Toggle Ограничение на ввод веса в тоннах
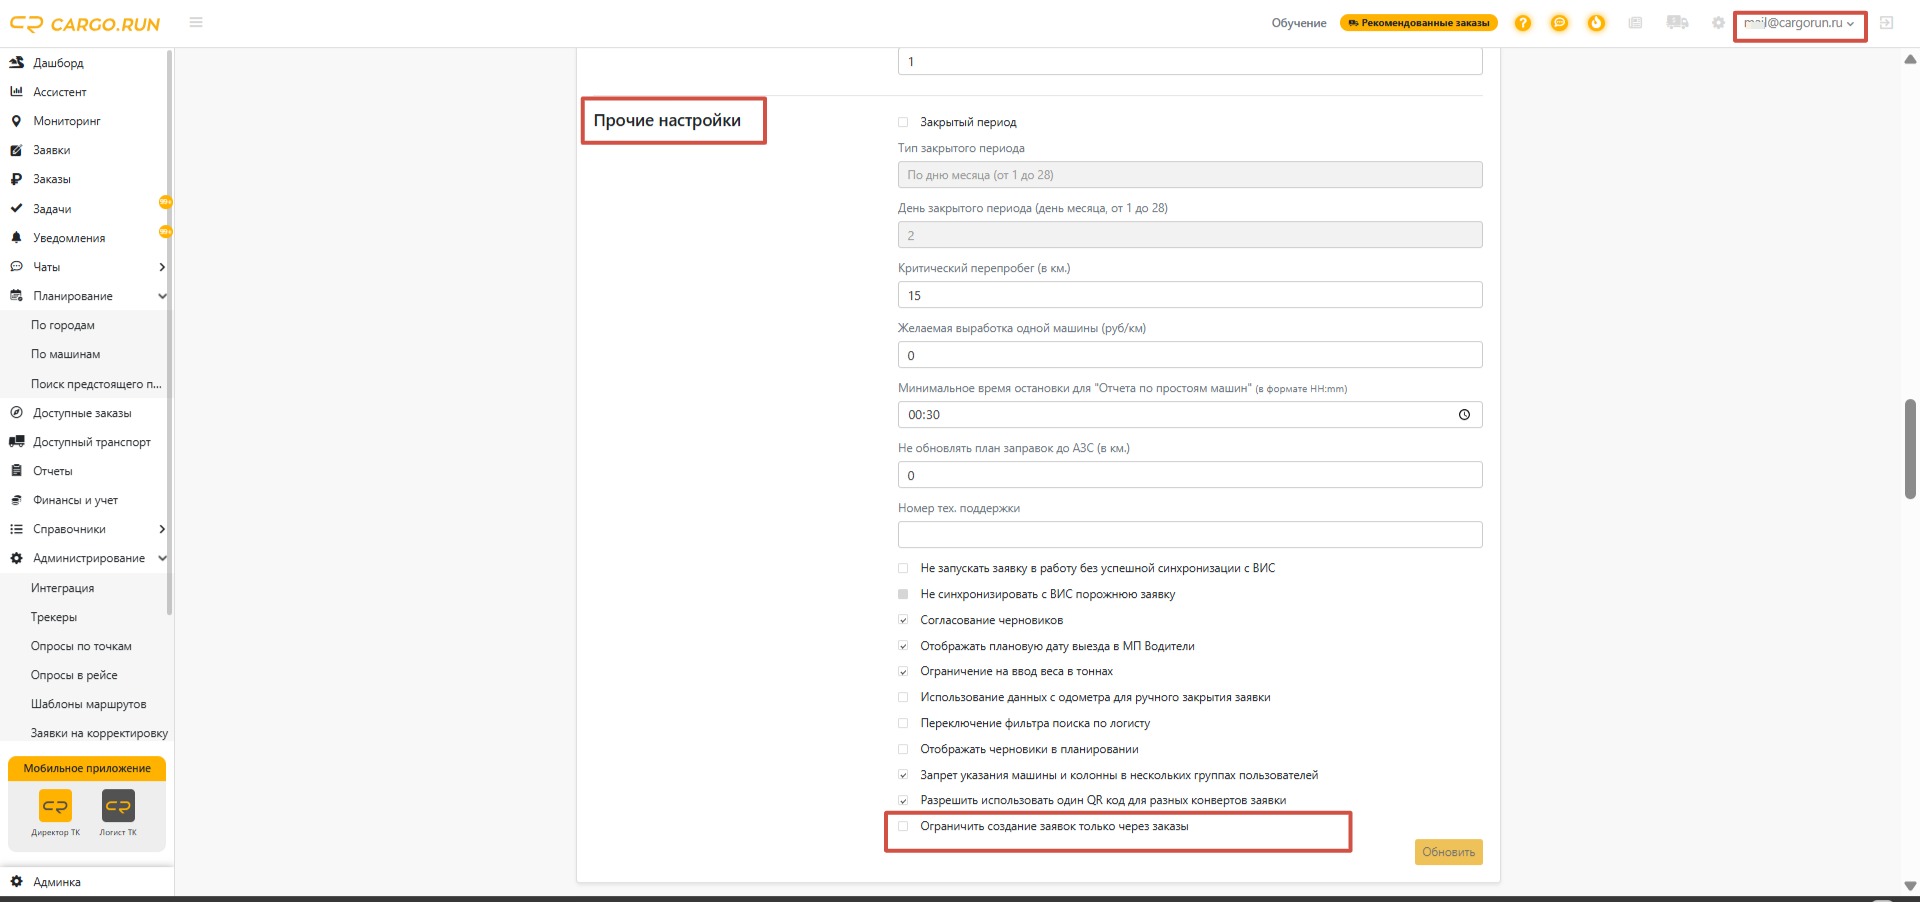 point(903,672)
